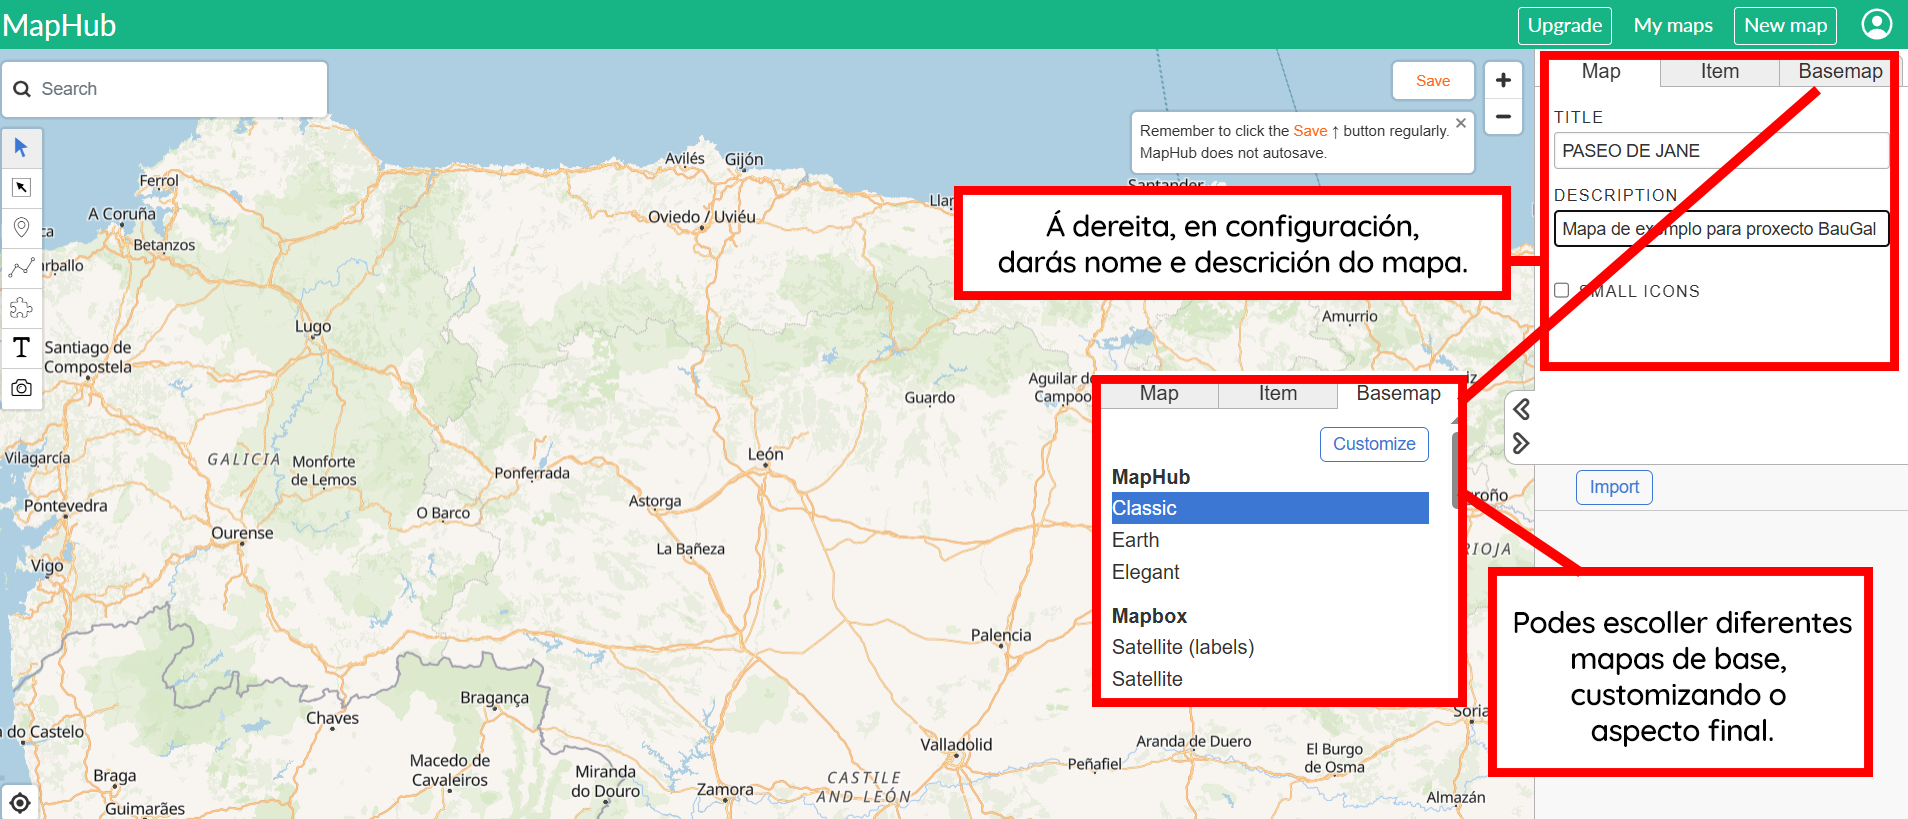
Task: Focus the Search field
Action: 165,89
